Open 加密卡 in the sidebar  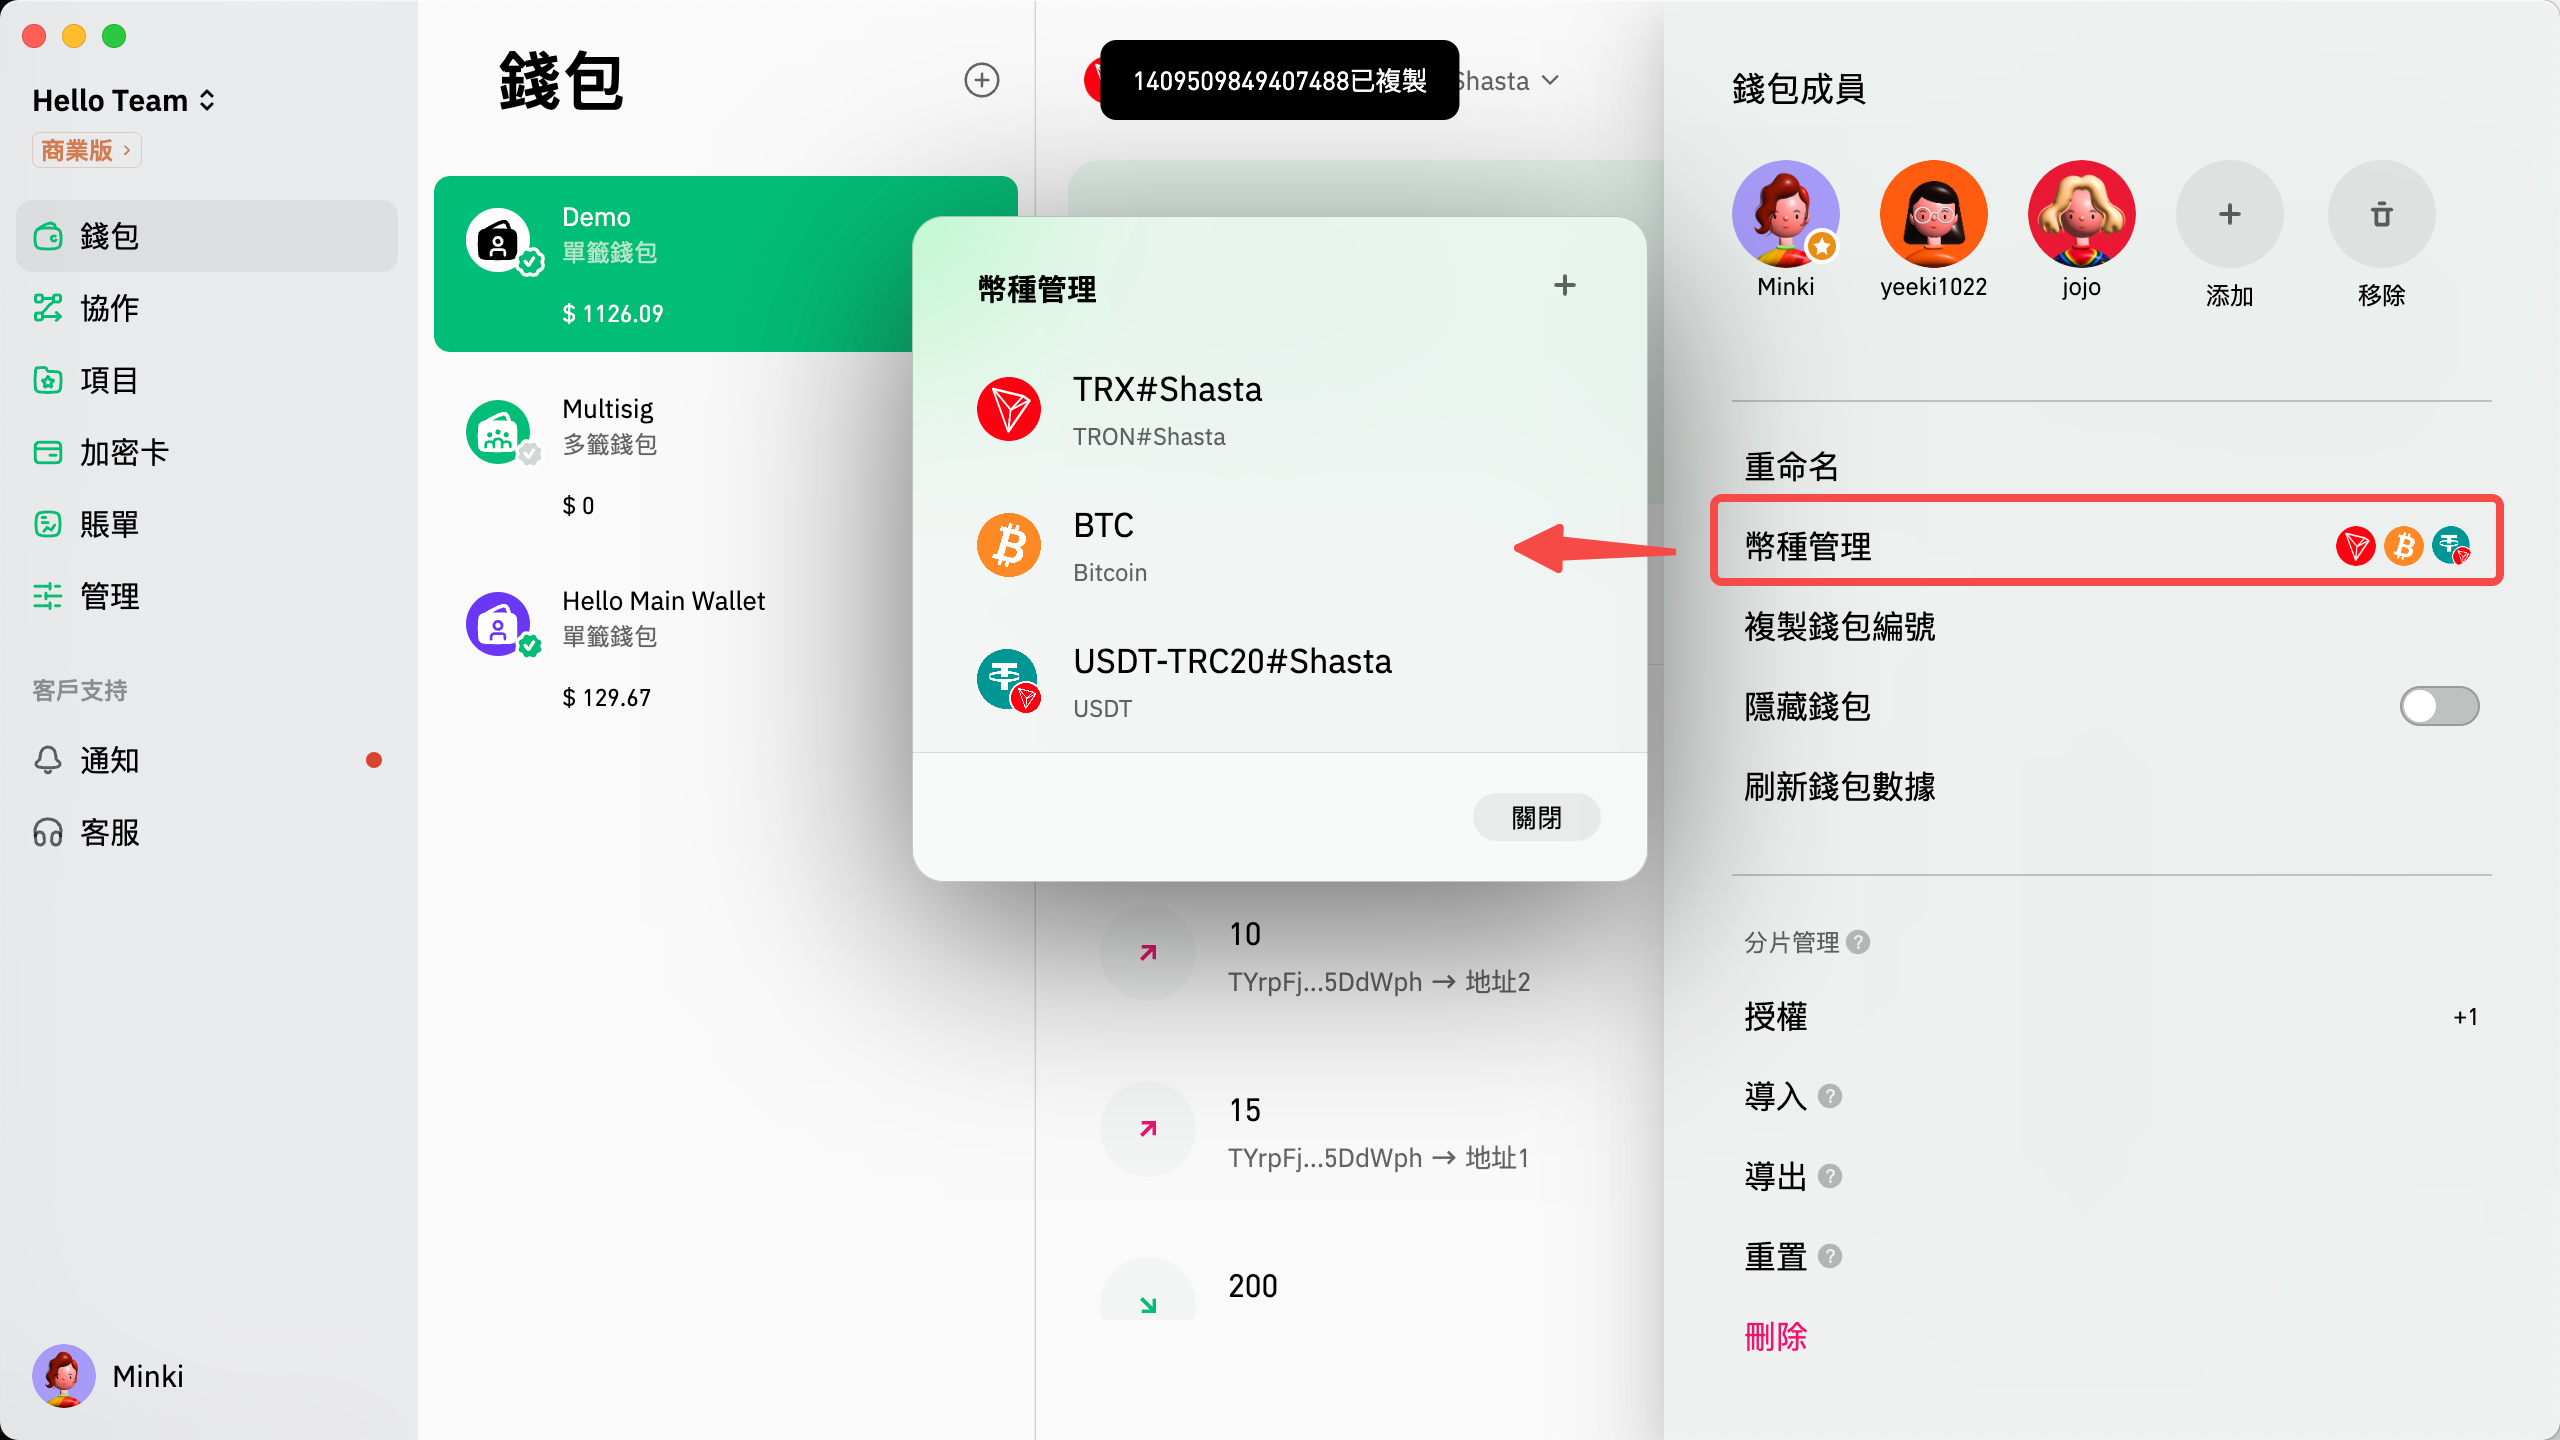(122, 452)
